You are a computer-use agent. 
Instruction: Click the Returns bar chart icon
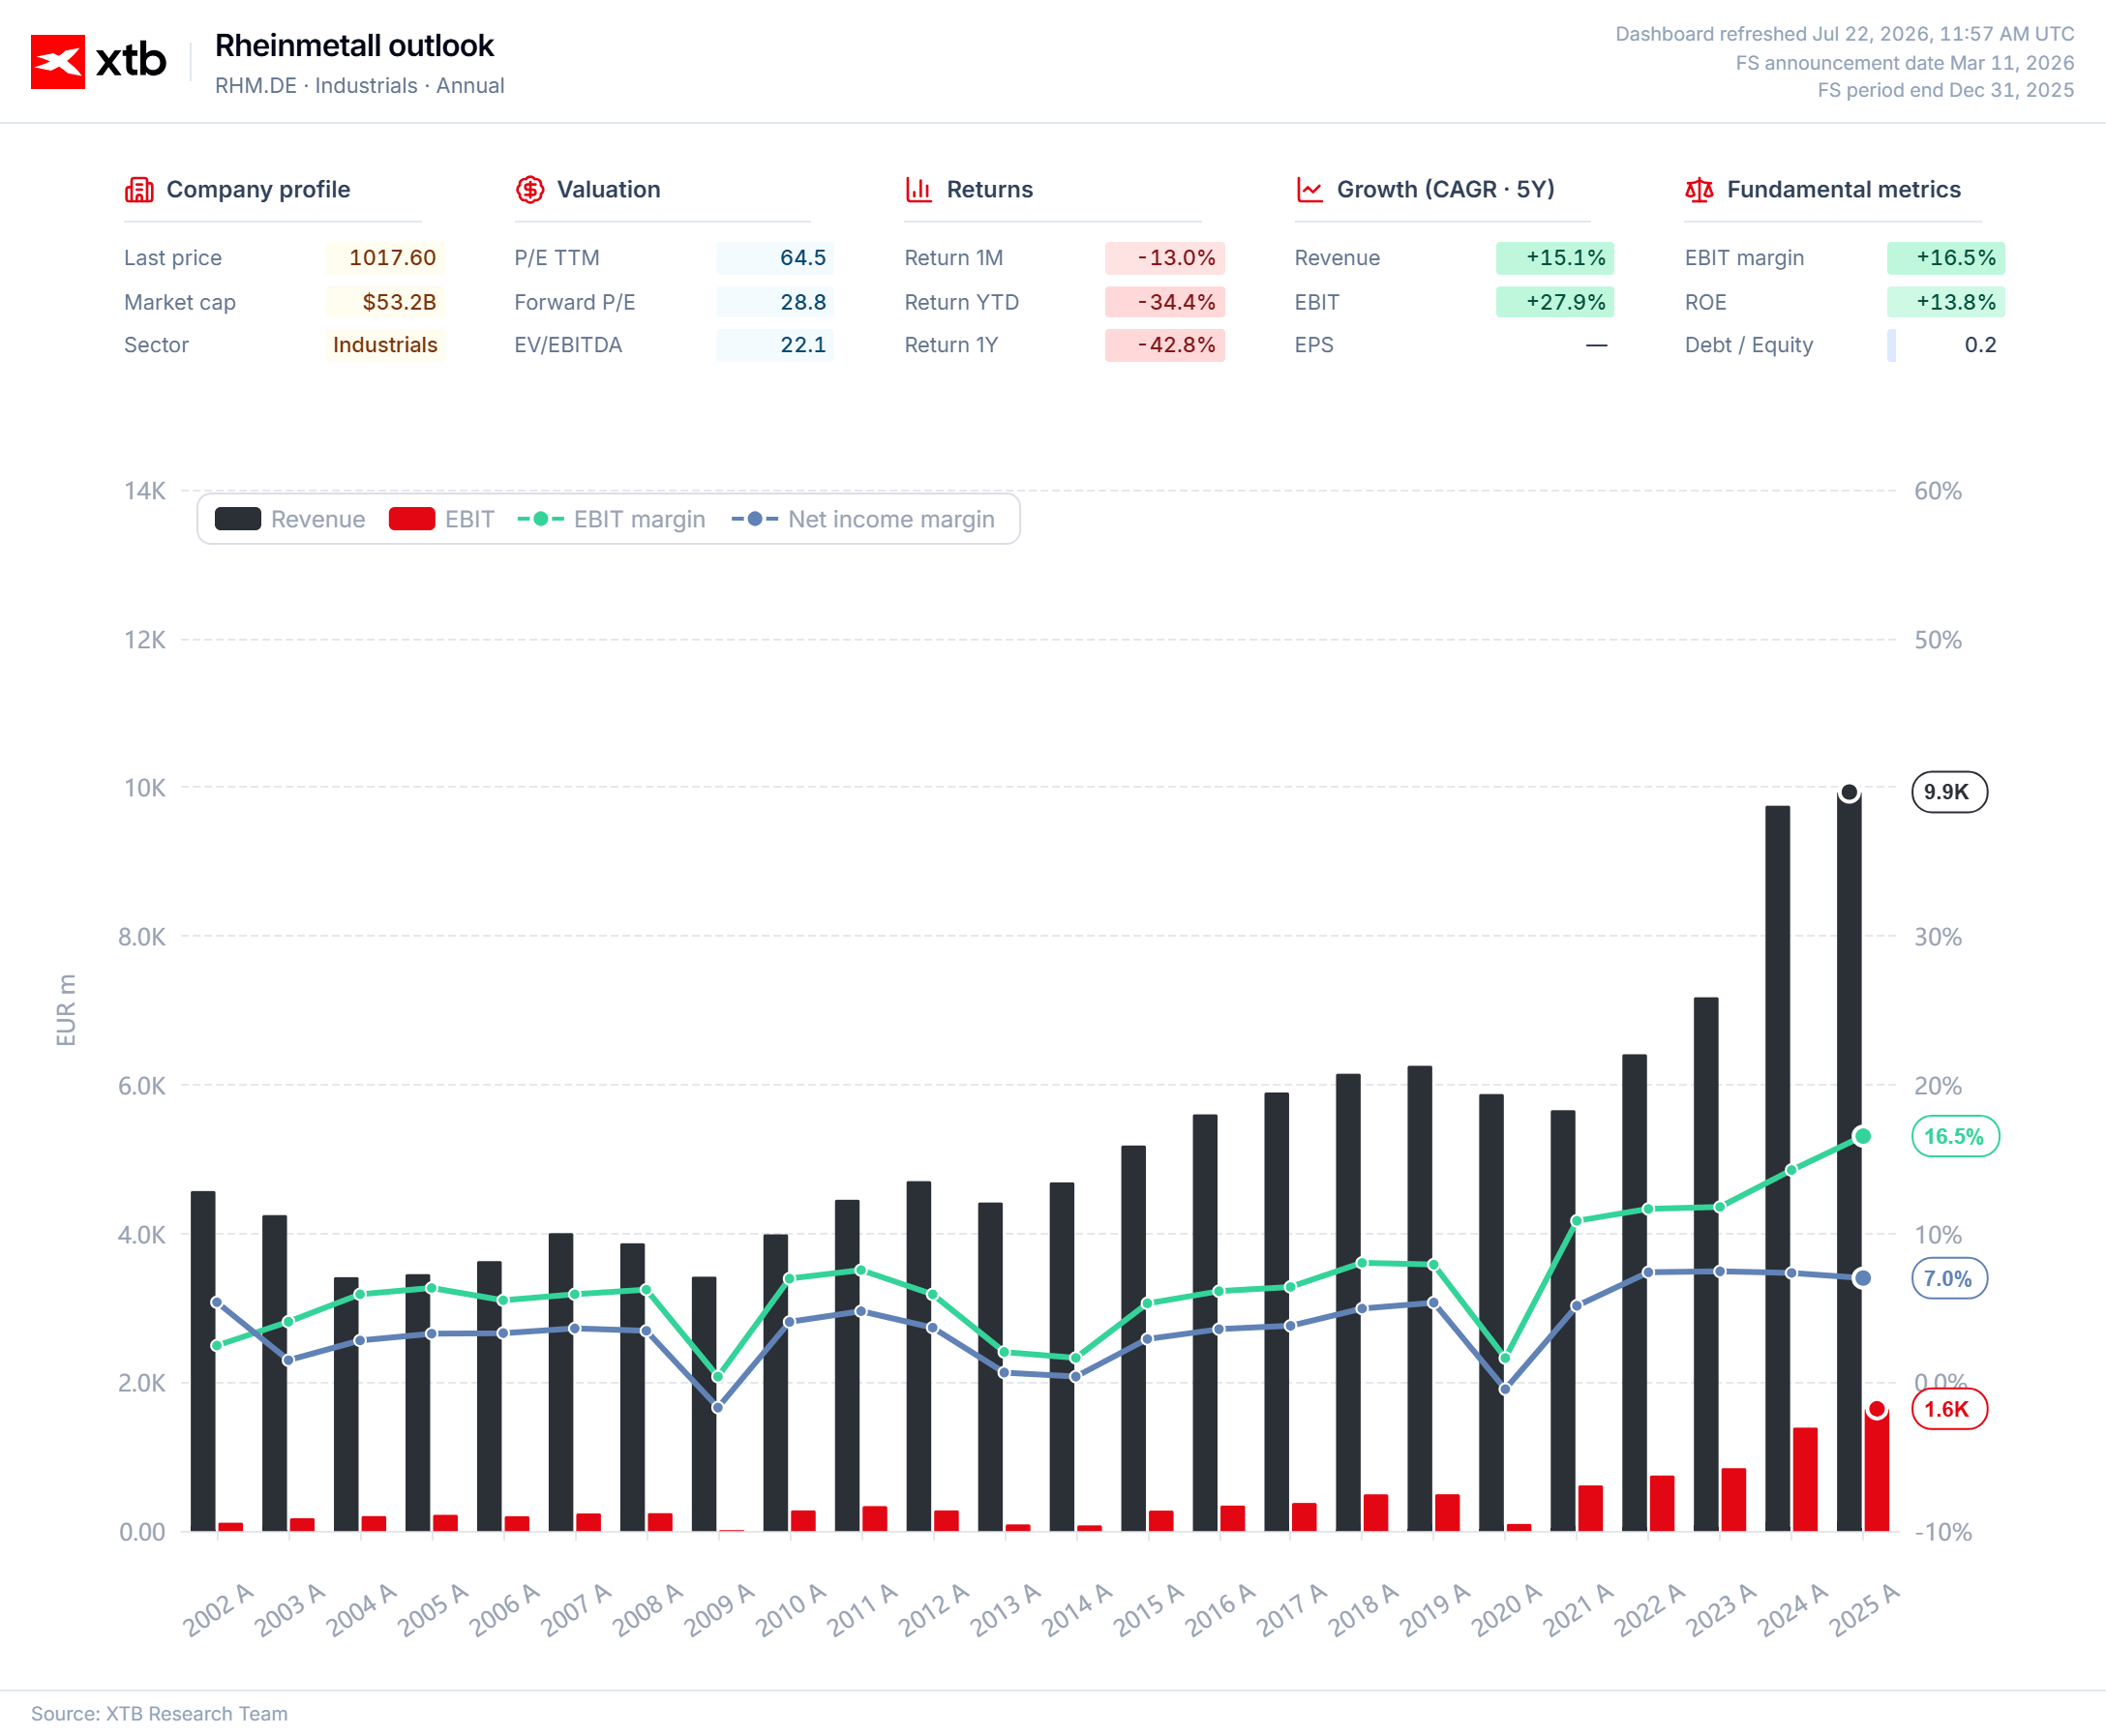click(919, 189)
